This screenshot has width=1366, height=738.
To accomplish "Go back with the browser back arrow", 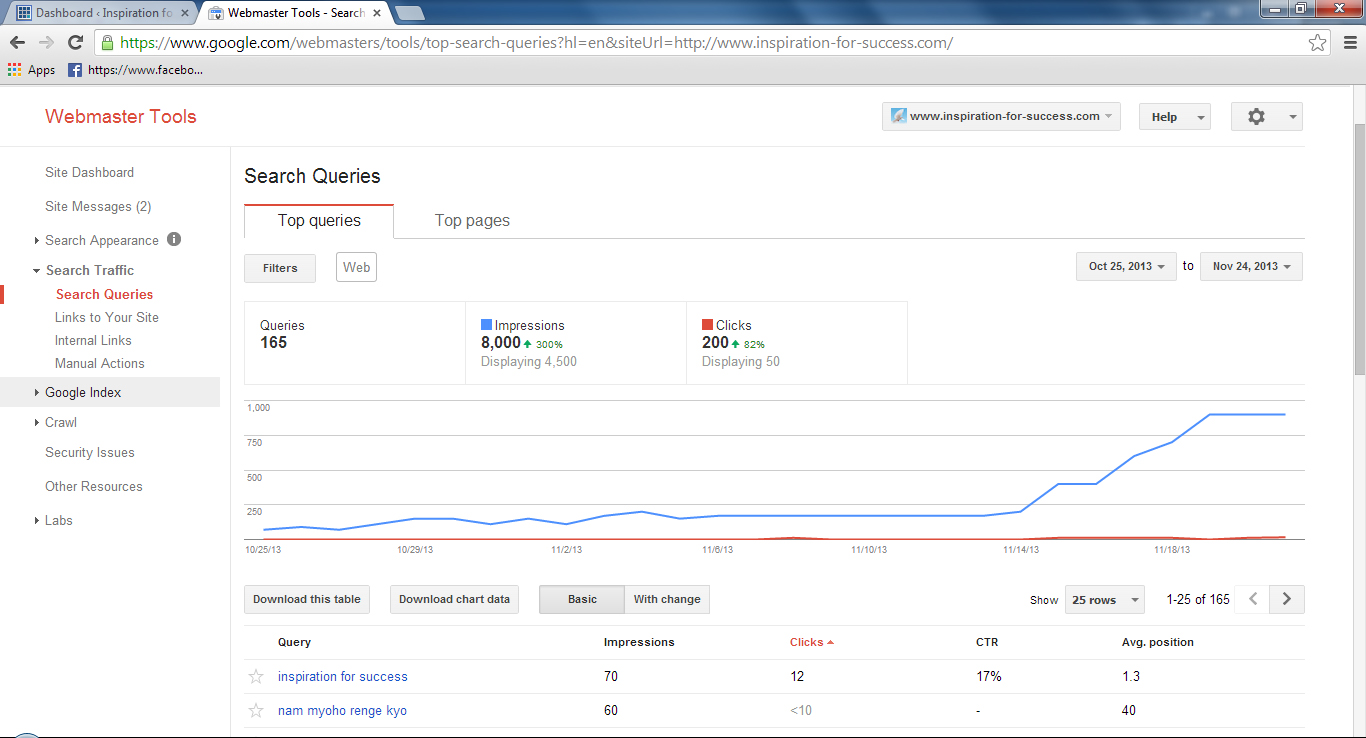I will [x=17, y=43].
